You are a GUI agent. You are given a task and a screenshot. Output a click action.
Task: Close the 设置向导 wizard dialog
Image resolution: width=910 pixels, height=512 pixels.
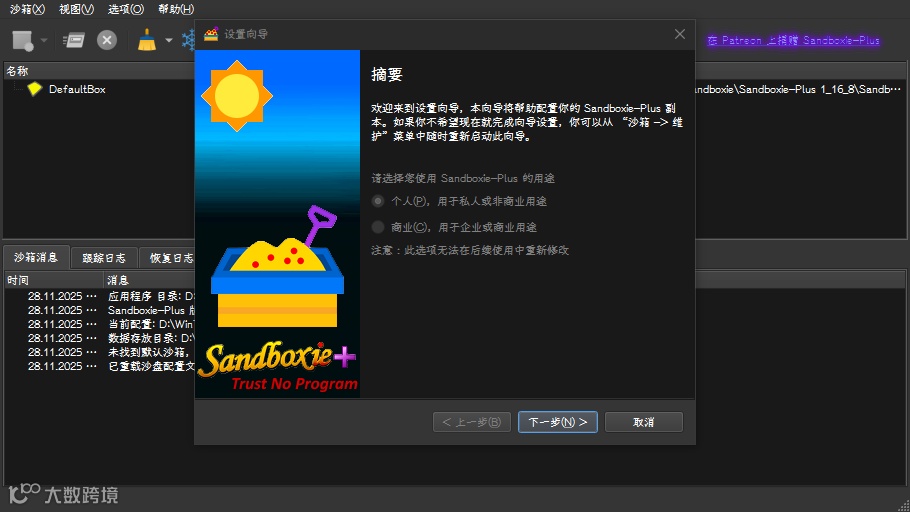pos(680,34)
